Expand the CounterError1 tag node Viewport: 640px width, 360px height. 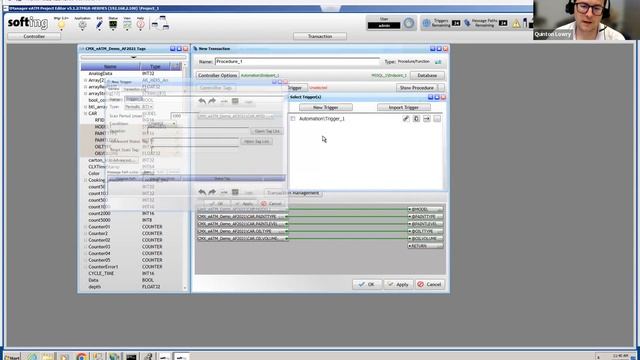coord(85,267)
